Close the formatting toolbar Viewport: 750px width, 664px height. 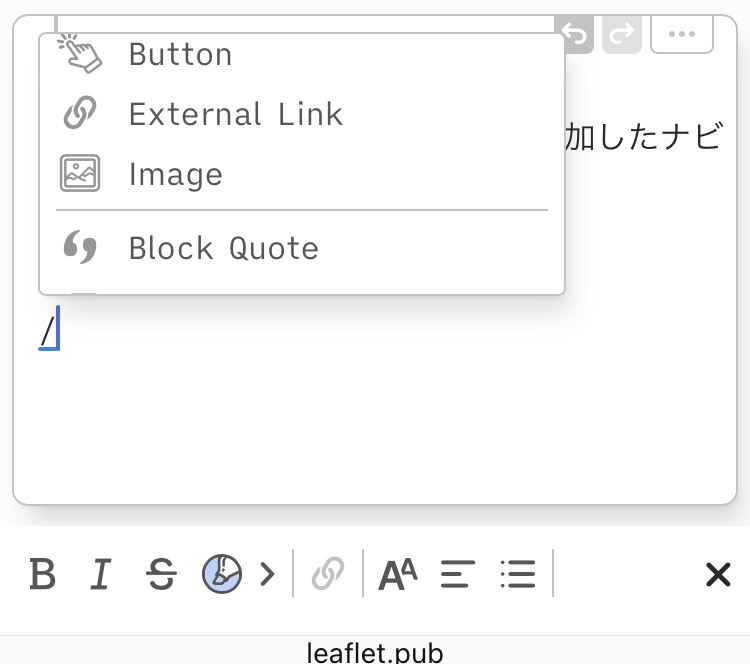pos(718,575)
